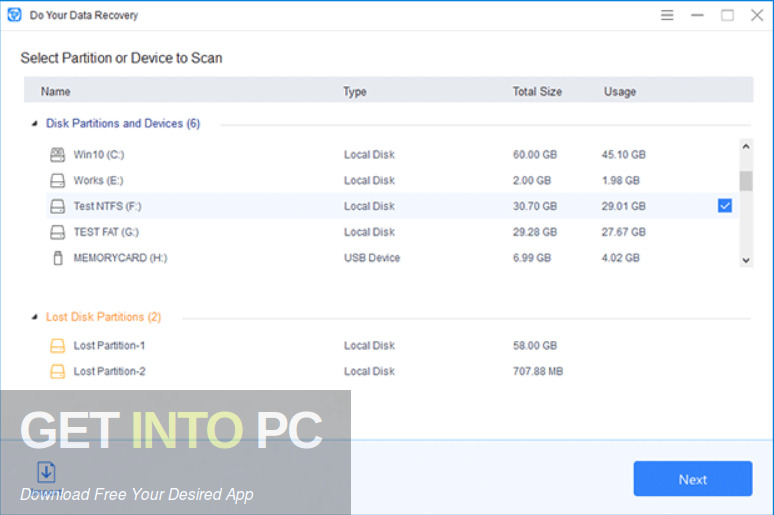Click the 29.28 GB total size value
Viewport: 774px width, 515px height.
[x=535, y=232]
